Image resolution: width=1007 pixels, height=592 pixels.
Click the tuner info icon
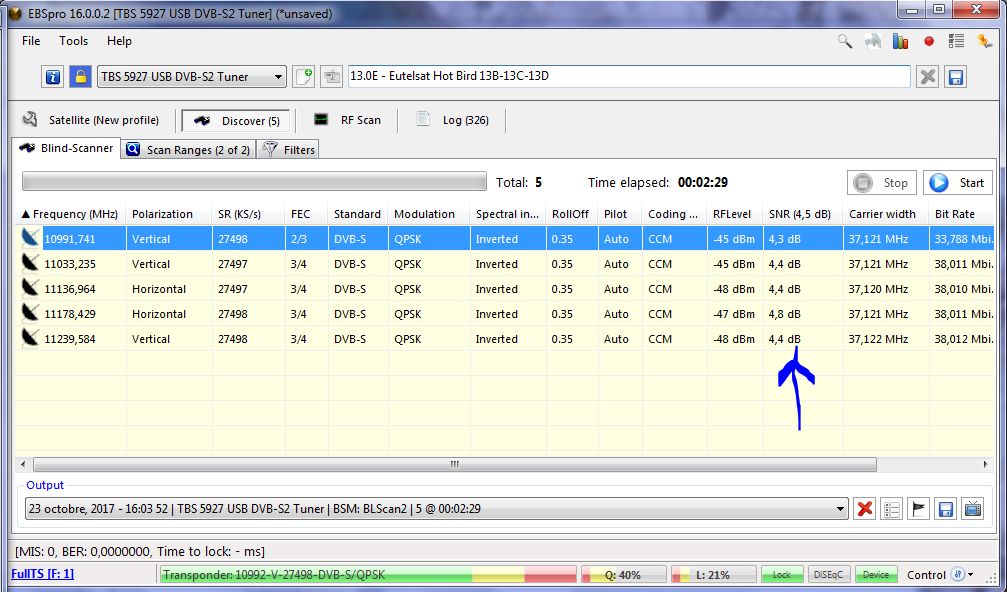(54, 77)
